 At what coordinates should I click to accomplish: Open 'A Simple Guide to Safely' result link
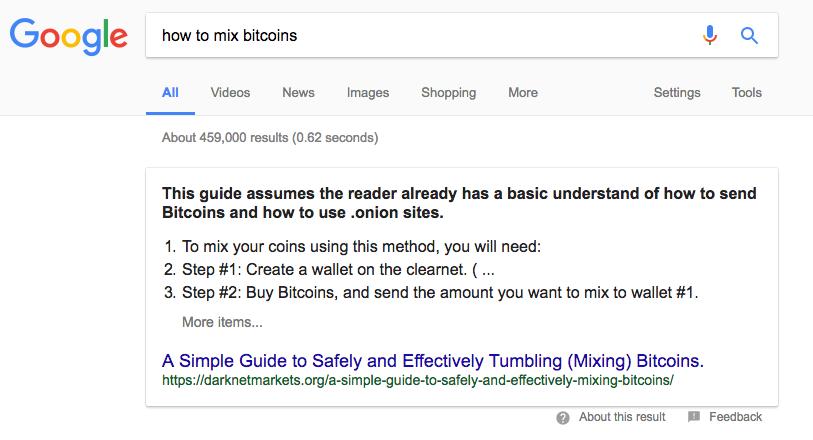[433, 361]
